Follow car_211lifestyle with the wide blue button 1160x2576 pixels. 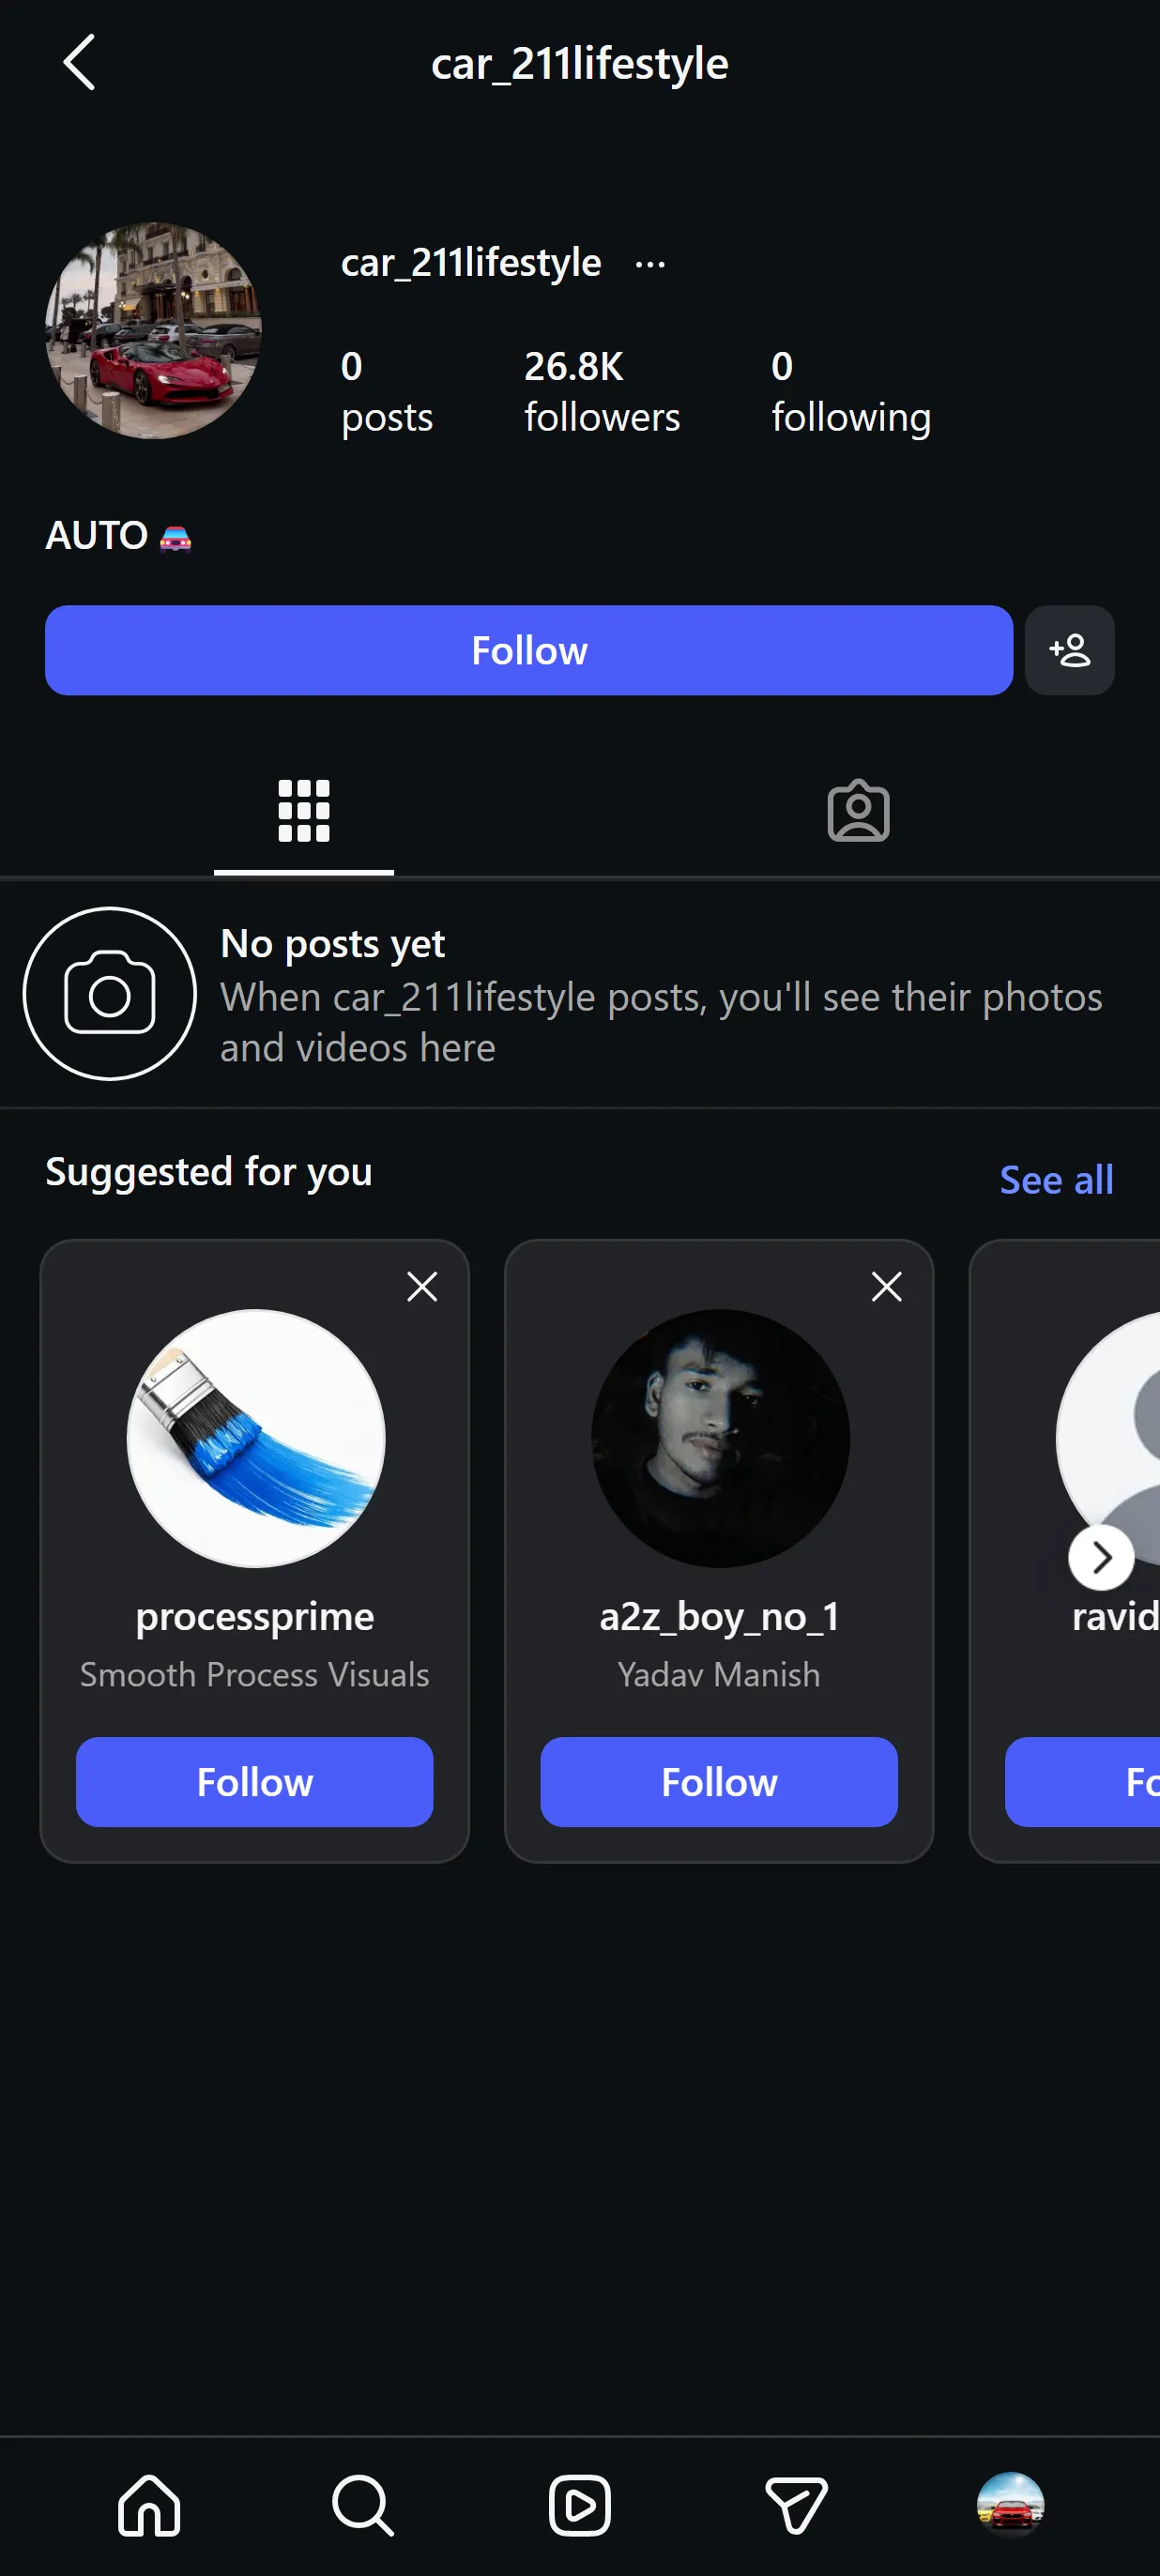pyautogui.click(x=529, y=650)
